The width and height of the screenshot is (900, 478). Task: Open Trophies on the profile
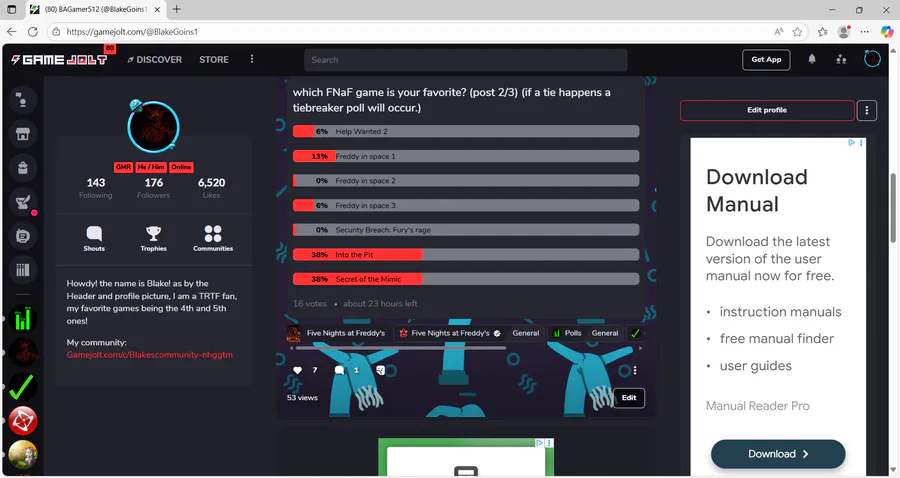click(x=153, y=238)
